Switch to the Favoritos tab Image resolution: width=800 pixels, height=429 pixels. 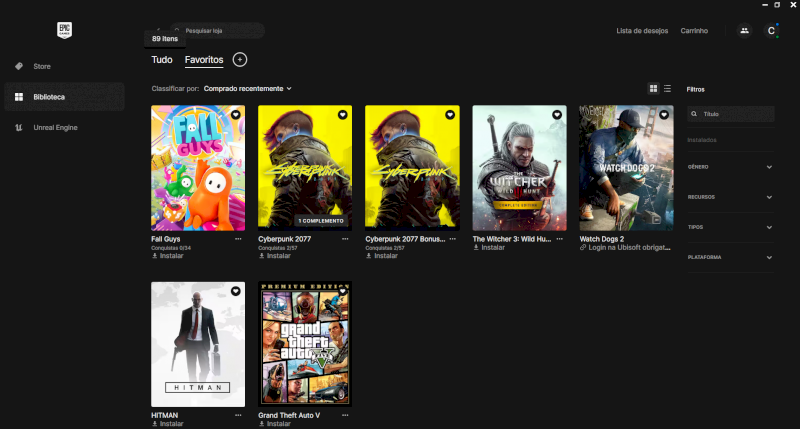[204, 60]
